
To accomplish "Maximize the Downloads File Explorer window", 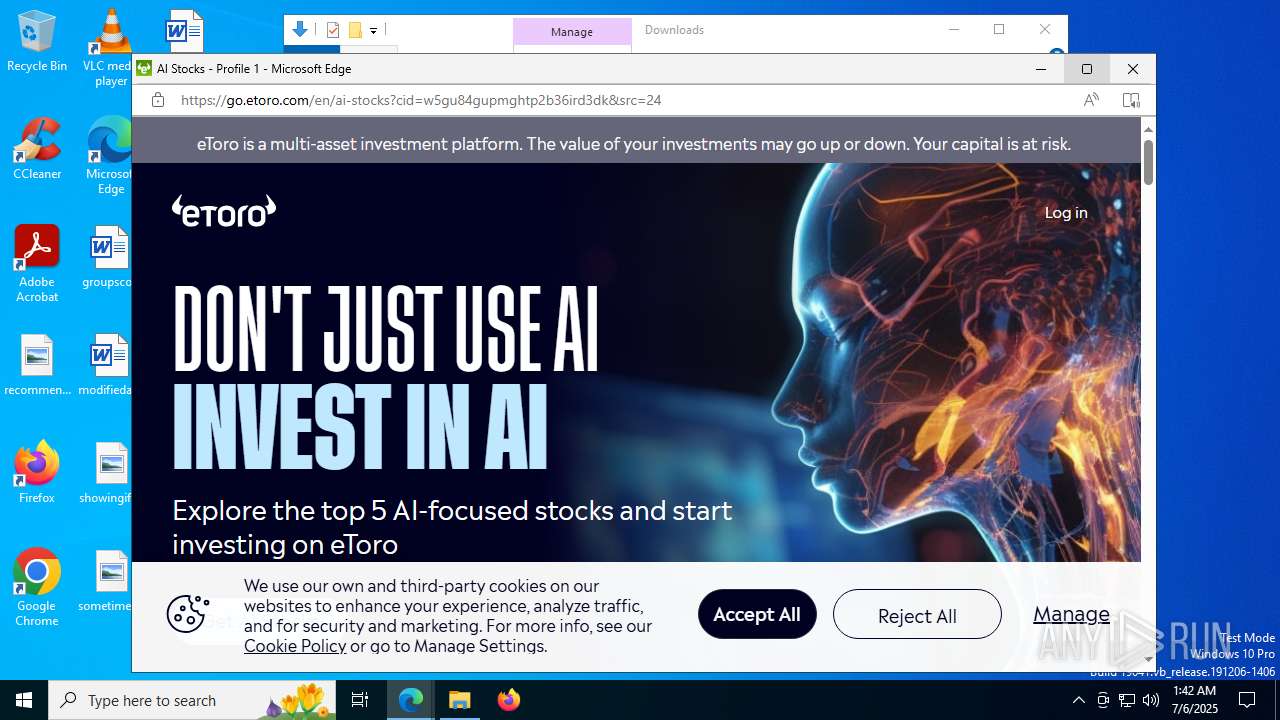I will (998, 30).
